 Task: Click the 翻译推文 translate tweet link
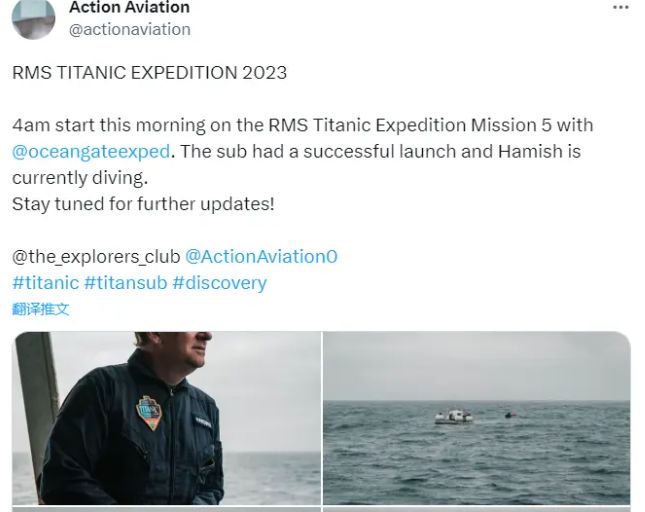(41, 309)
